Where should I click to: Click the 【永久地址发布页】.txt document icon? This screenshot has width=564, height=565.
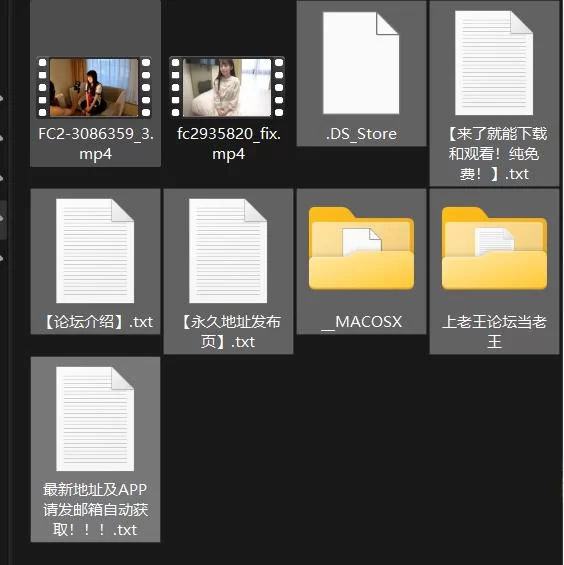click(228, 251)
